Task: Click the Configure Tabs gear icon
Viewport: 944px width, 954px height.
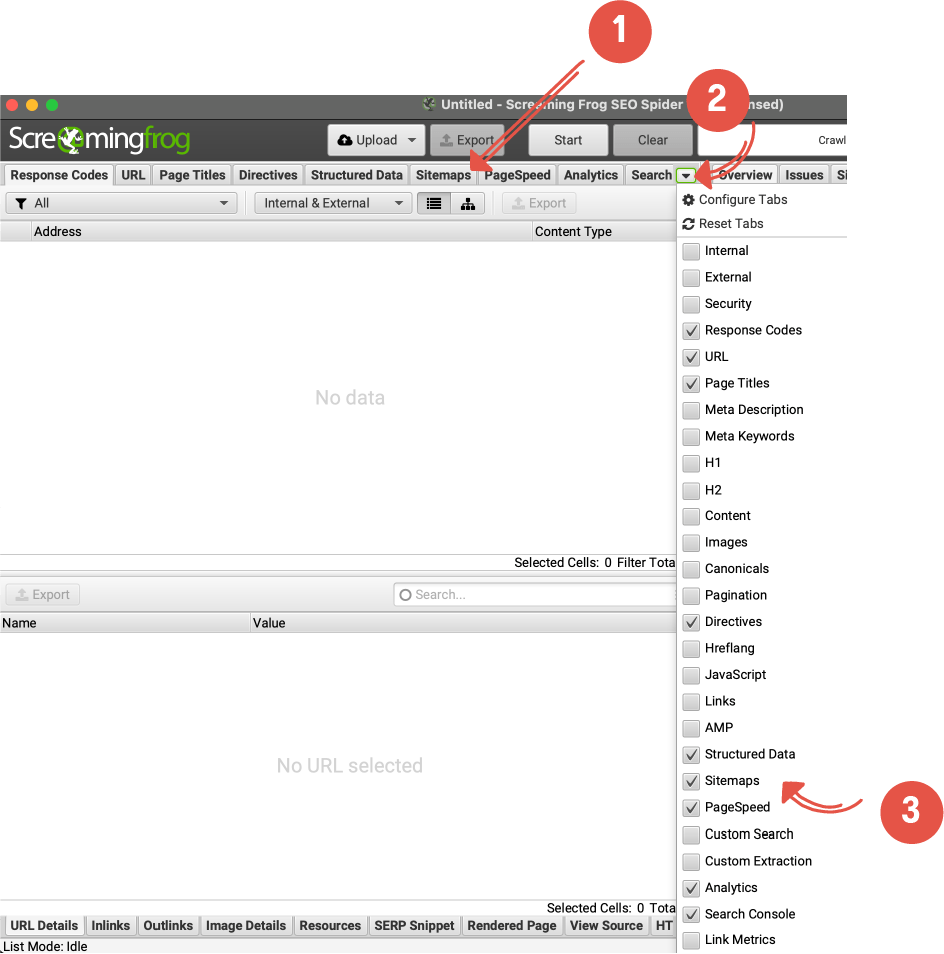Action: pyautogui.click(x=689, y=200)
